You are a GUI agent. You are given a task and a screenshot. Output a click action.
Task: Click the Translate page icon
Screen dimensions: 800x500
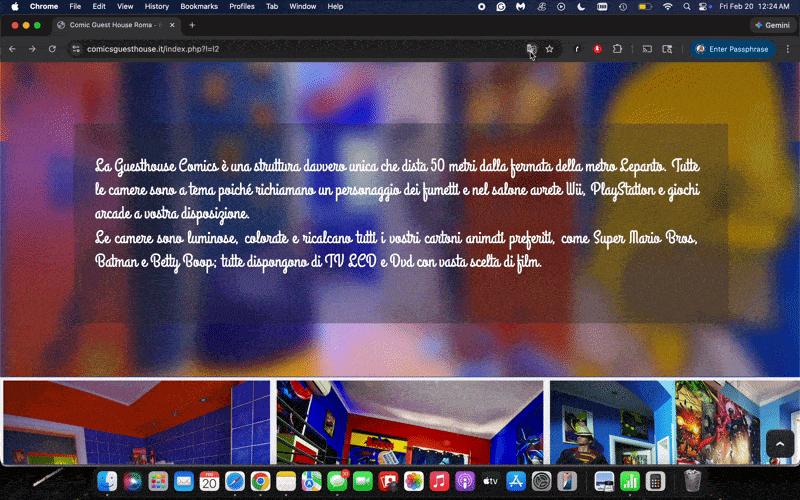click(x=531, y=49)
